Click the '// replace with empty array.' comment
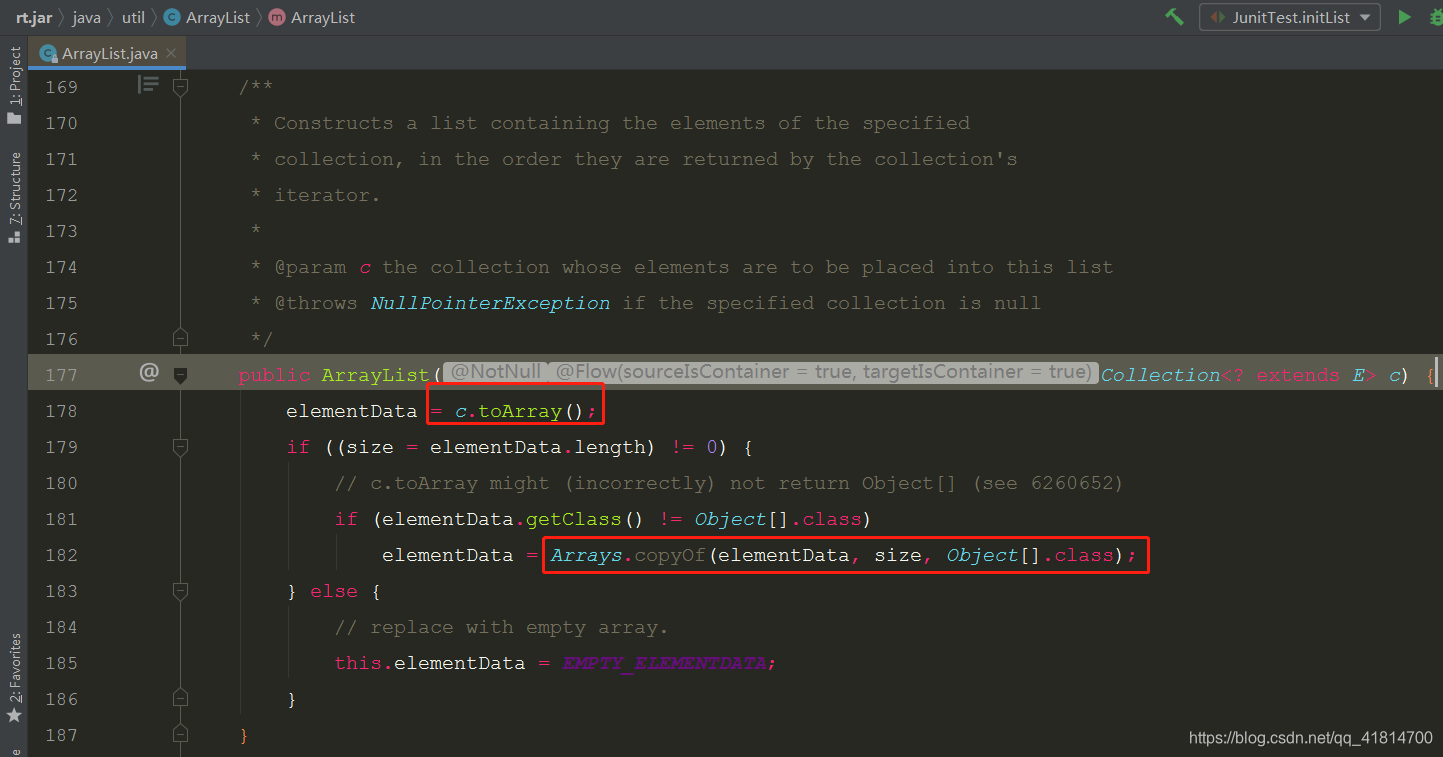Screen dimensions: 1443x757 [x=501, y=627]
